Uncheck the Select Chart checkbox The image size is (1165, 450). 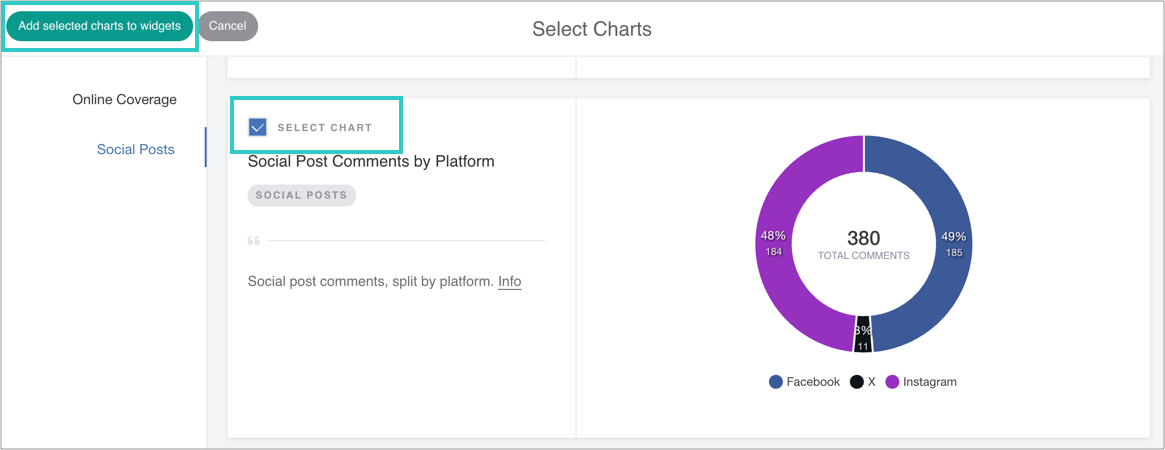258,127
